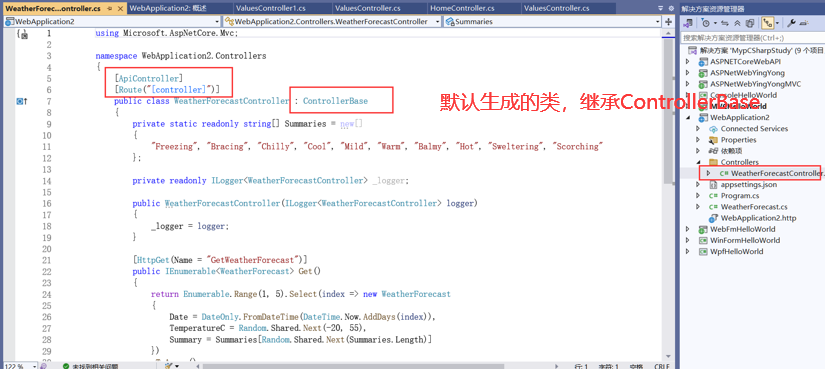Click the Connected Services cloud icon

pos(713,129)
